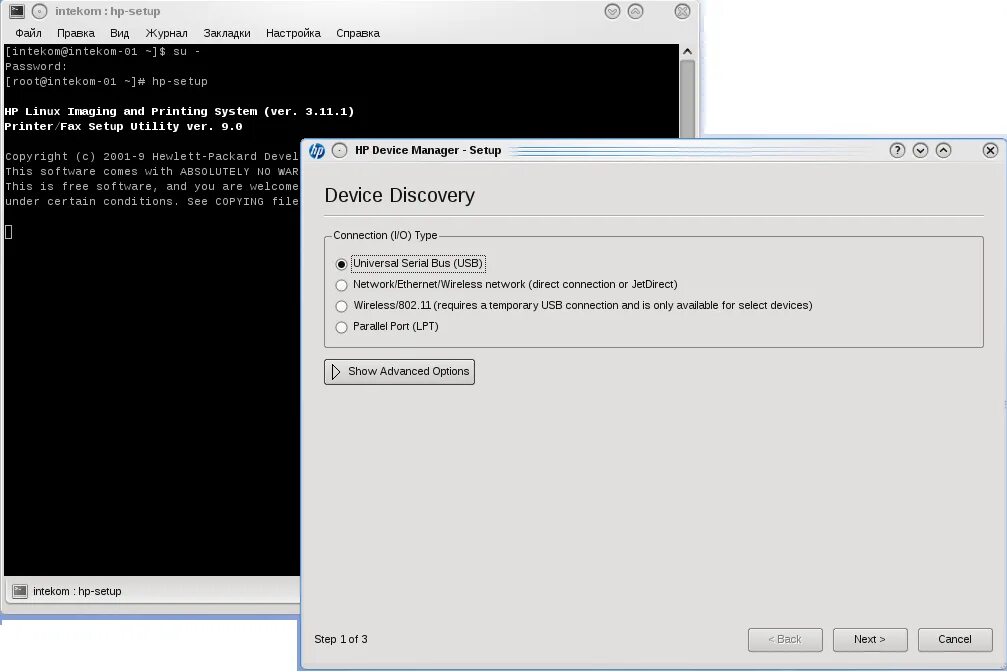This screenshot has height=672, width=1007.
Task: Open the Вид menu in terminal
Action: tap(119, 33)
